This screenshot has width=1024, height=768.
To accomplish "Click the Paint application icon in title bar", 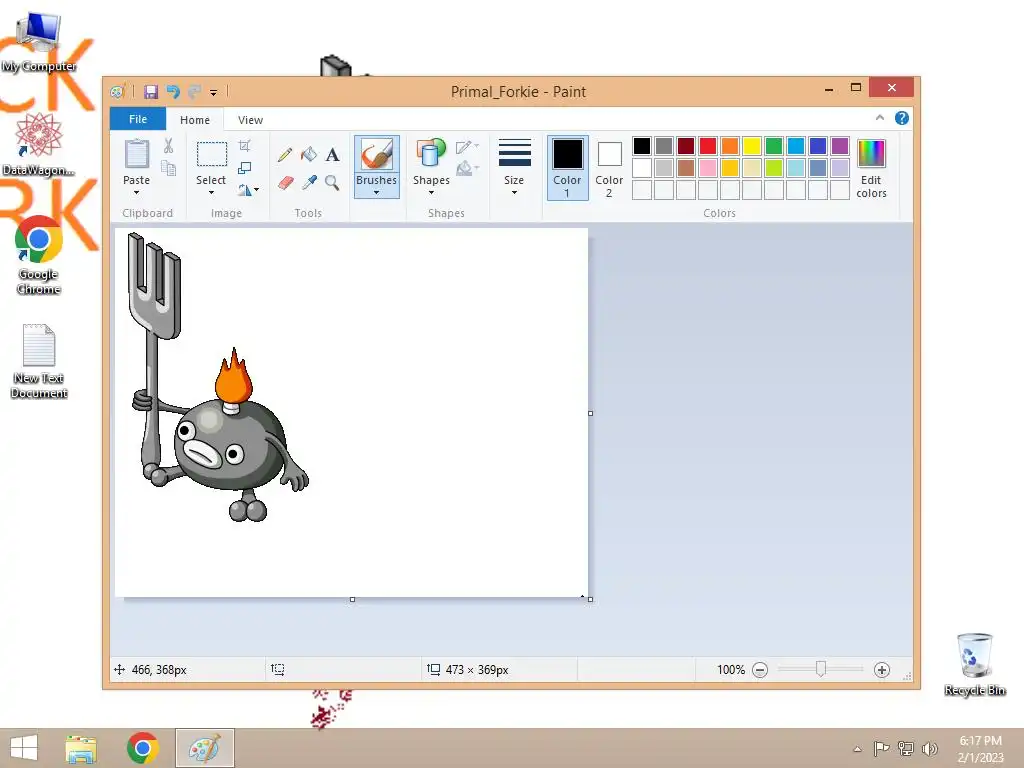I will [x=118, y=91].
